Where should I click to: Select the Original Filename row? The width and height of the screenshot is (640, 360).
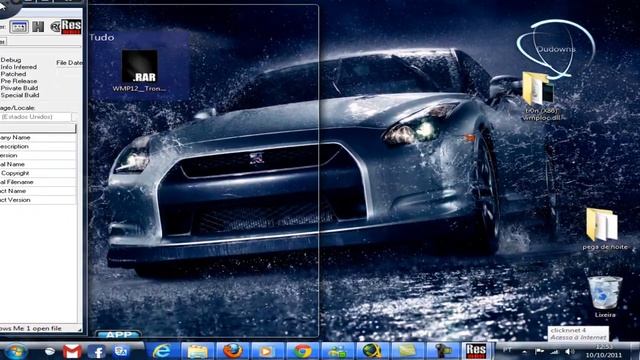[38, 182]
